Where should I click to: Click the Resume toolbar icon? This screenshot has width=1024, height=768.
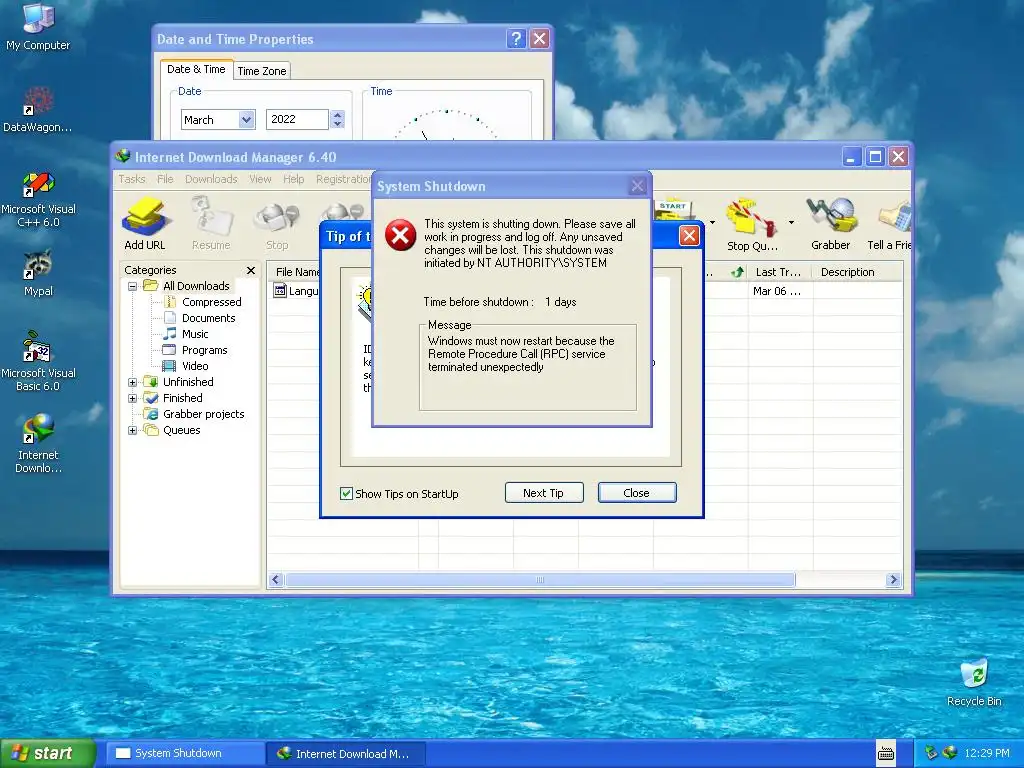[211, 224]
